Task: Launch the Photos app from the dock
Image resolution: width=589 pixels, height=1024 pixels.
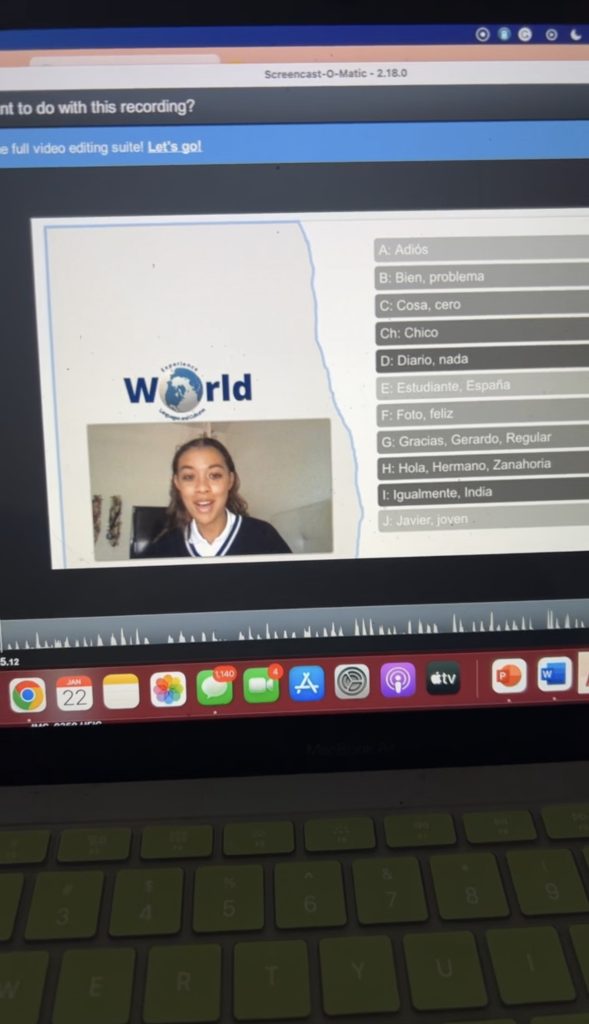Action: coord(168,690)
